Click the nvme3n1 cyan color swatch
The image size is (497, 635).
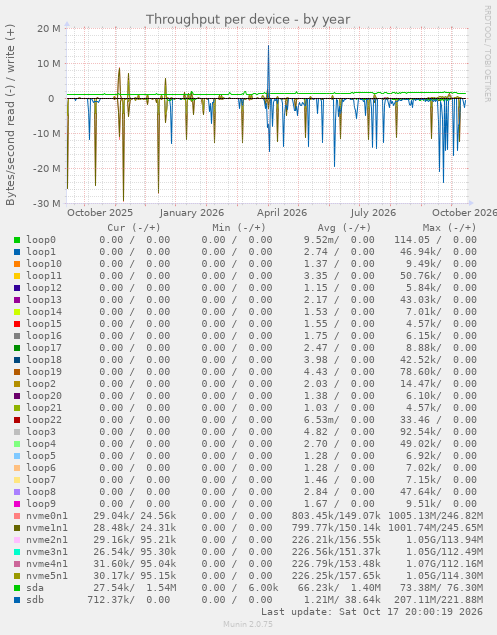tap(17, 552)
